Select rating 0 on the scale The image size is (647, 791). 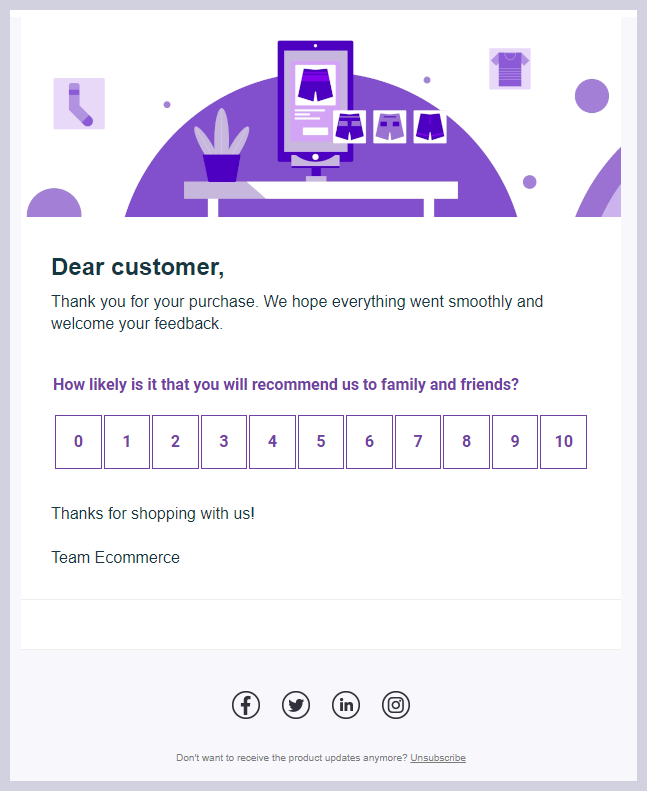tap(78, 442)
